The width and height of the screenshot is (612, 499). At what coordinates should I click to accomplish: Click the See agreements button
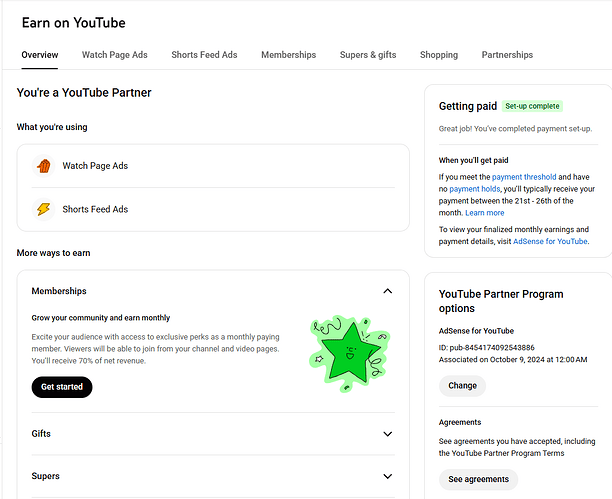click(479, 479)
